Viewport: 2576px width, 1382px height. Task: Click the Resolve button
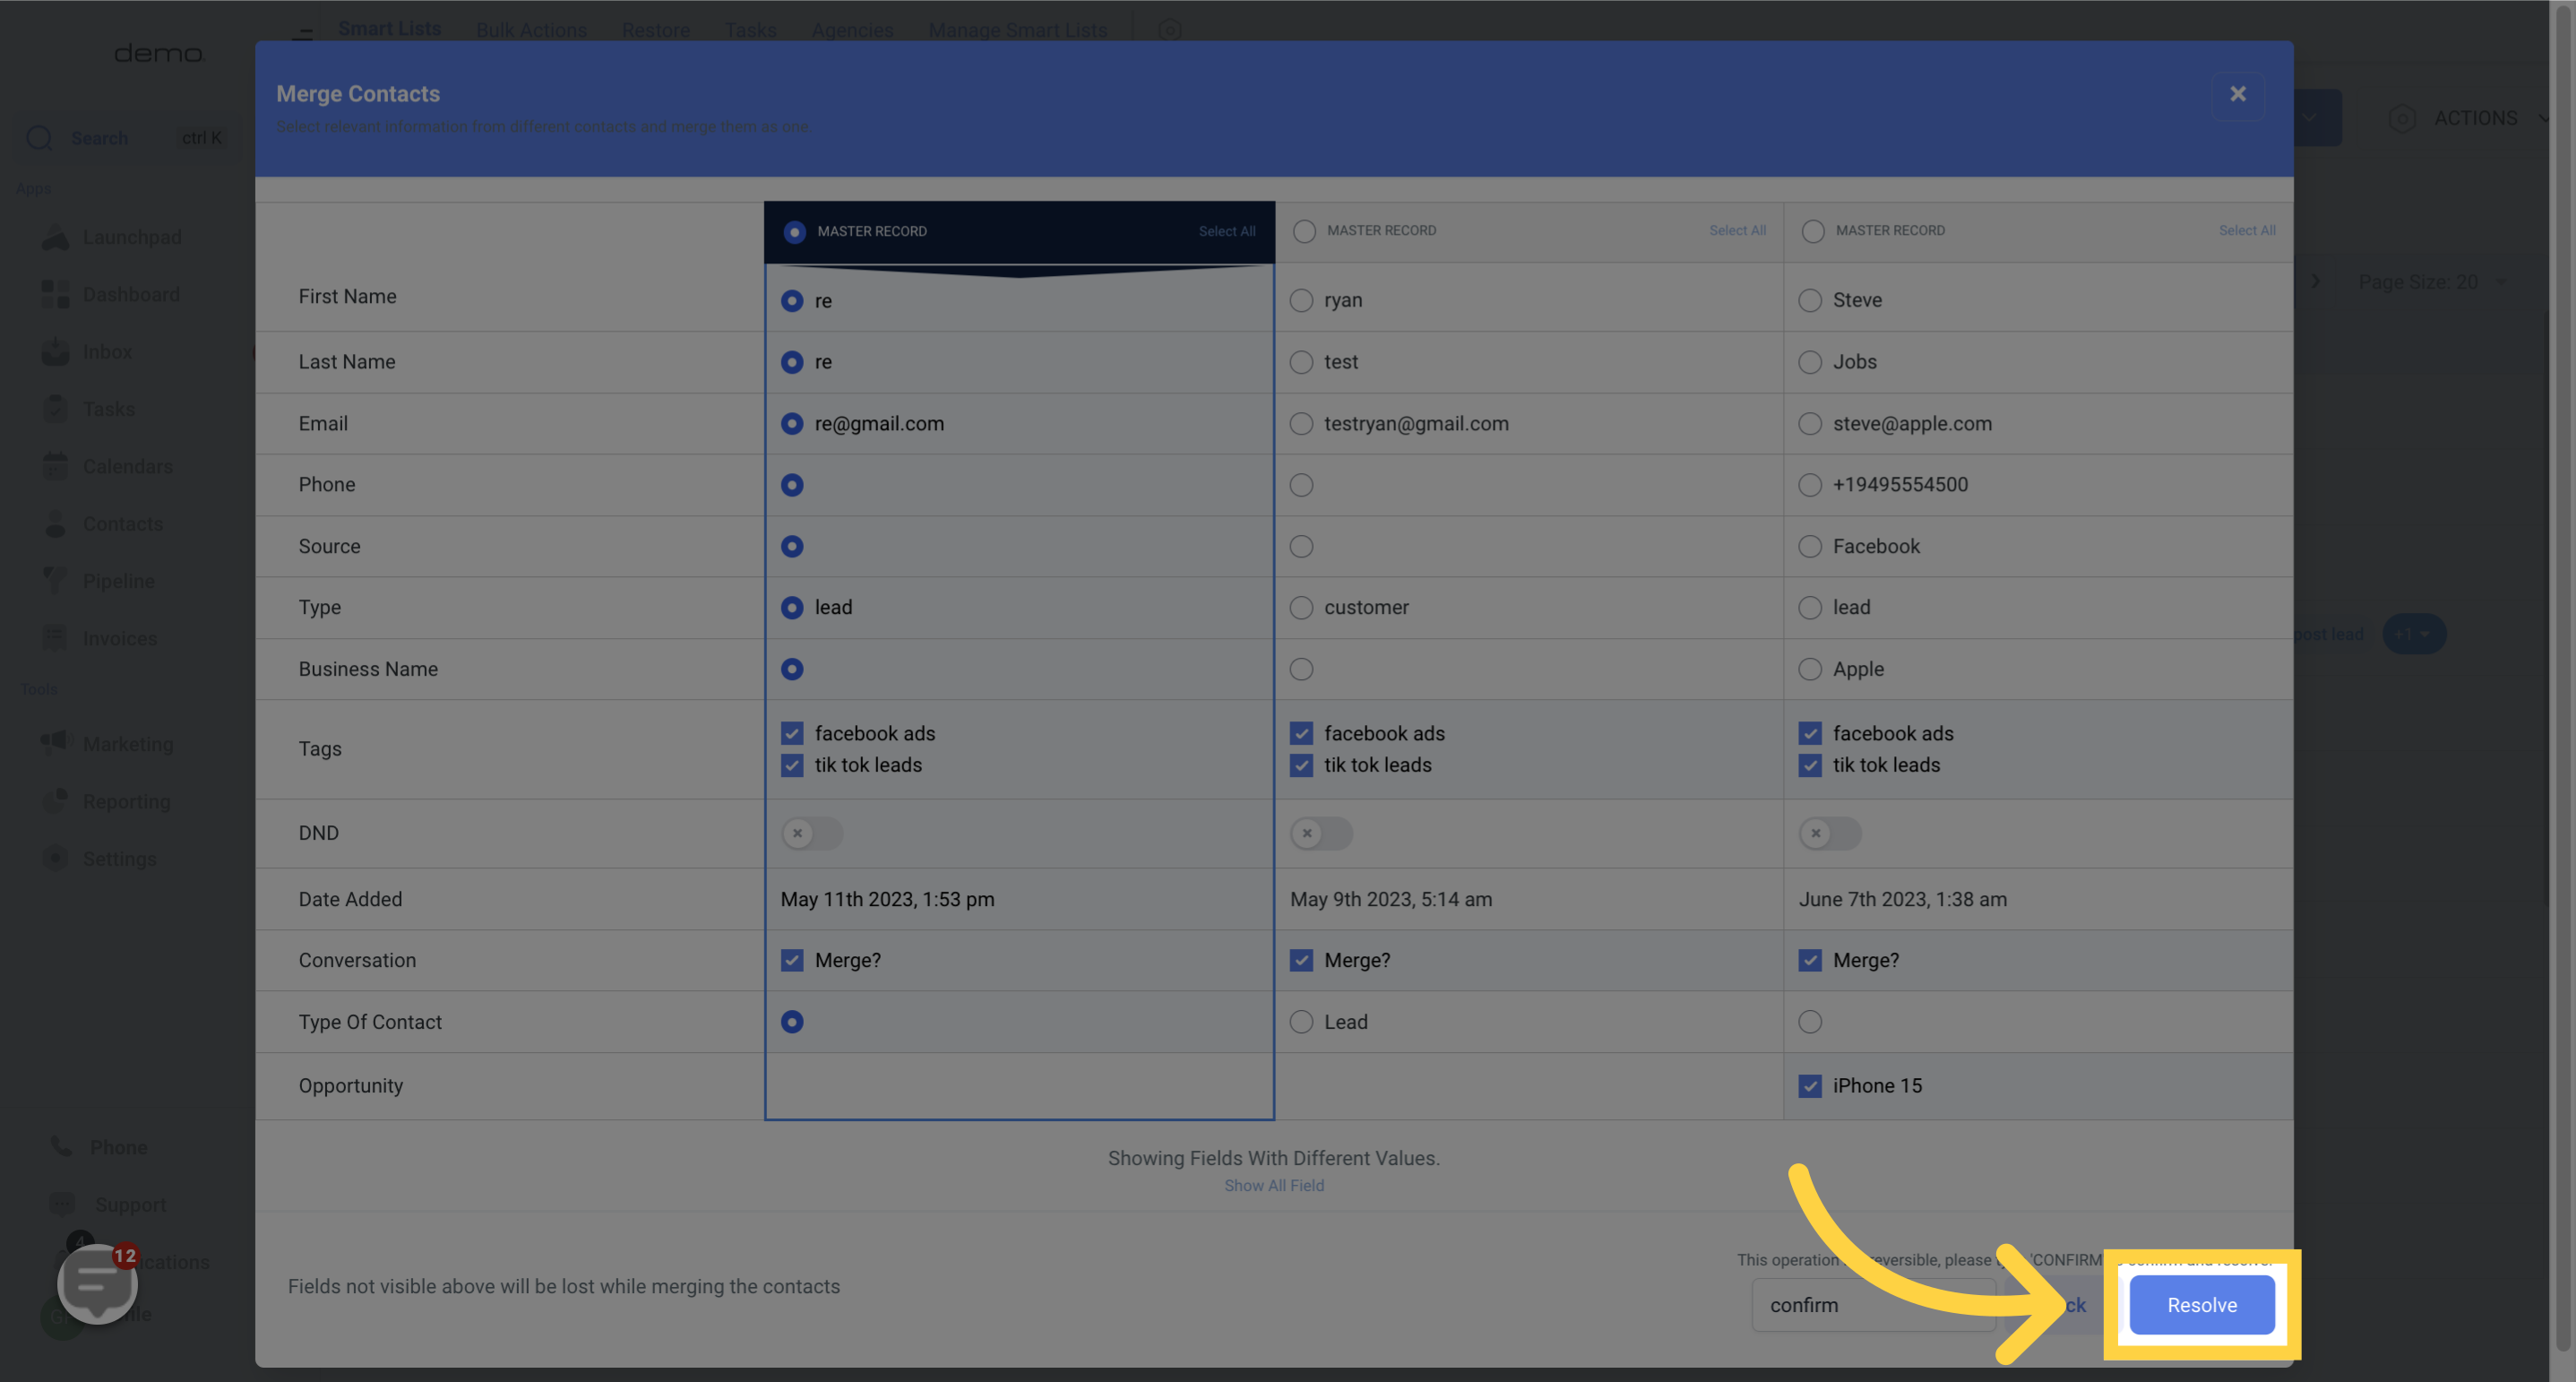click(2202, 1305)
